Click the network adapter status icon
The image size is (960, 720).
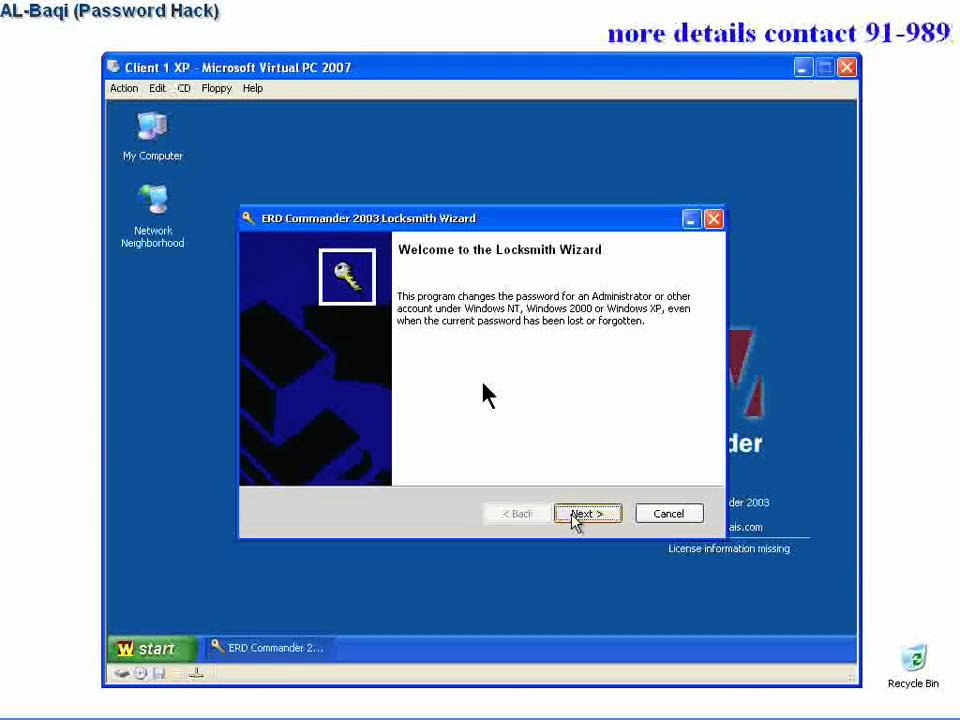pyautogui.click(x=196, y=673)
